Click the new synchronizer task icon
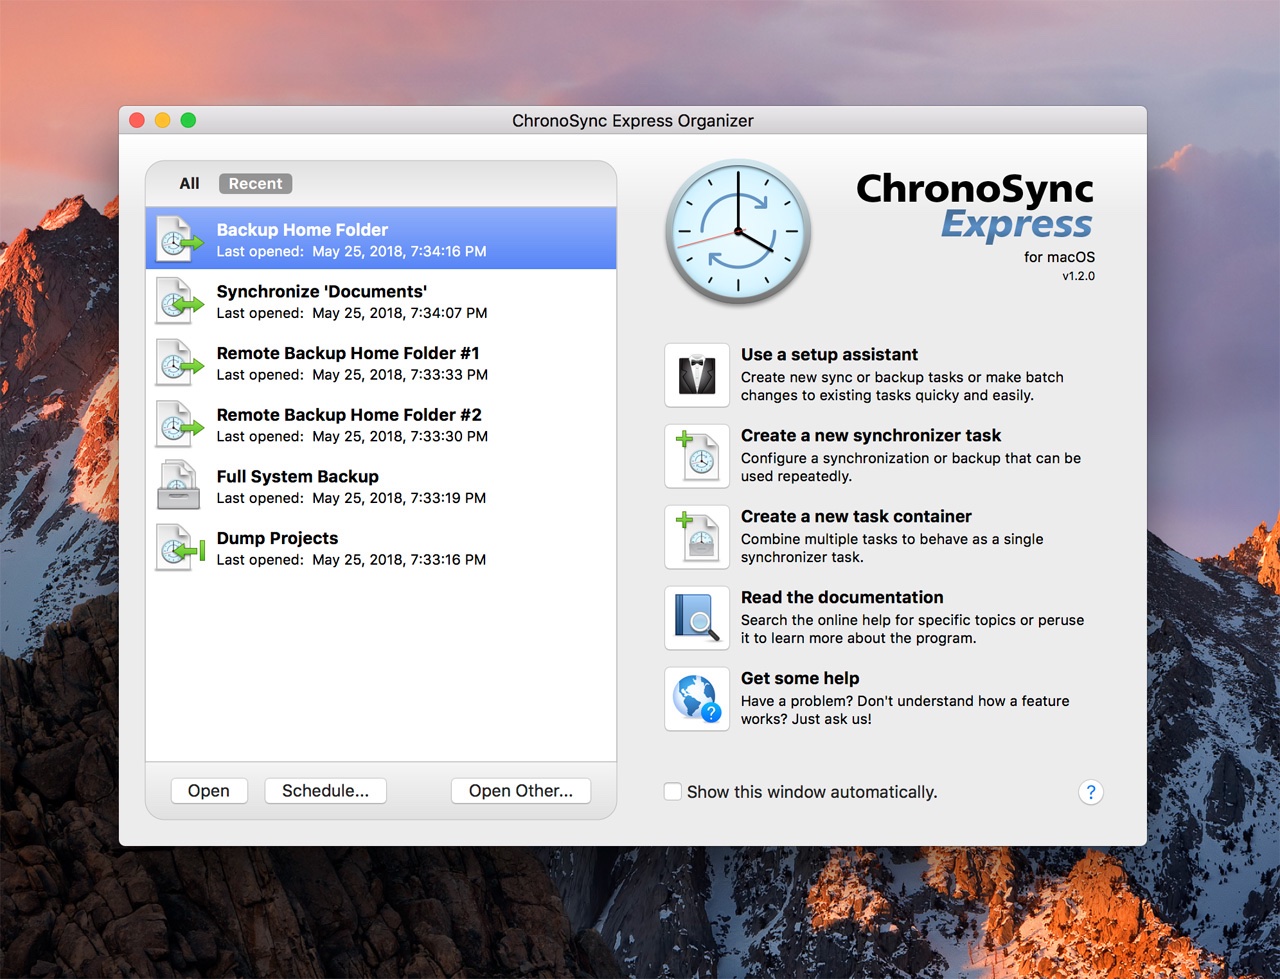This screenshot has height=979, width=1280. [x=697, y=456]
